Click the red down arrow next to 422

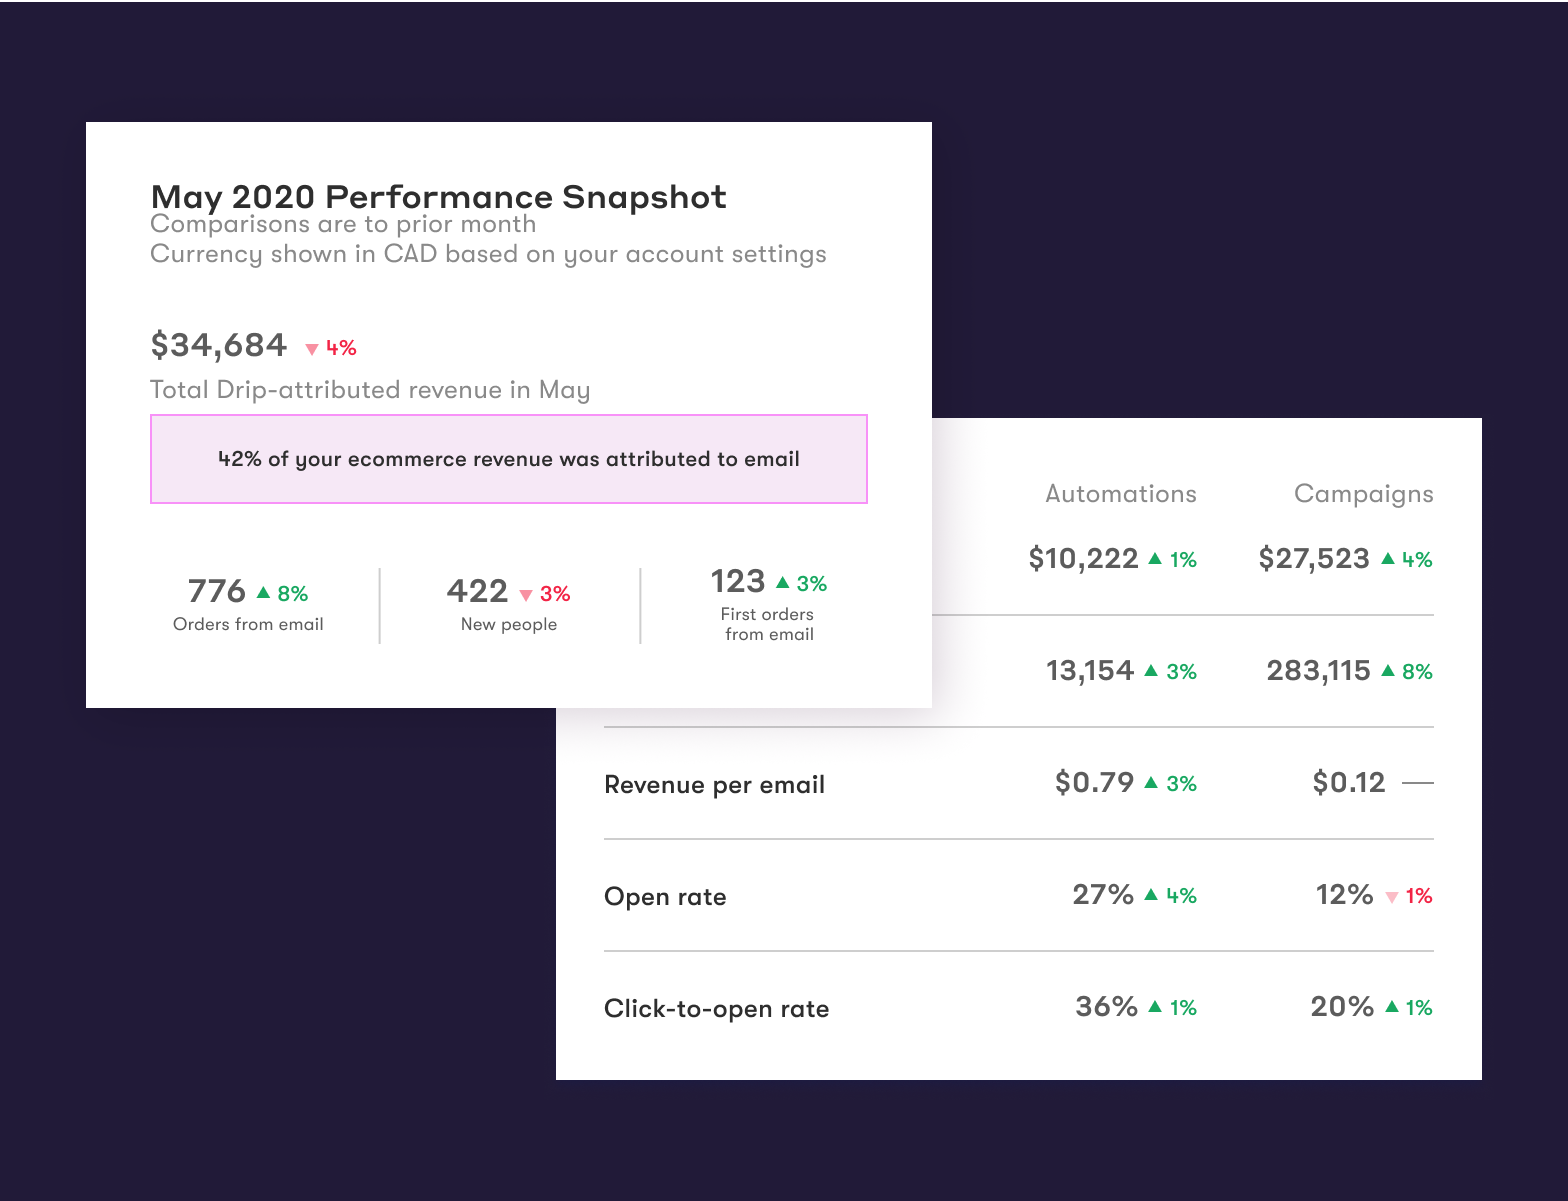526,595
